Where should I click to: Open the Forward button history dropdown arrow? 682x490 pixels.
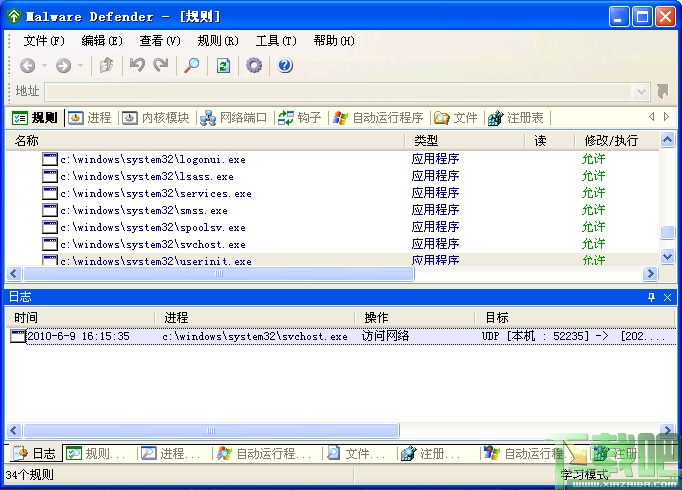coord(80,66)
